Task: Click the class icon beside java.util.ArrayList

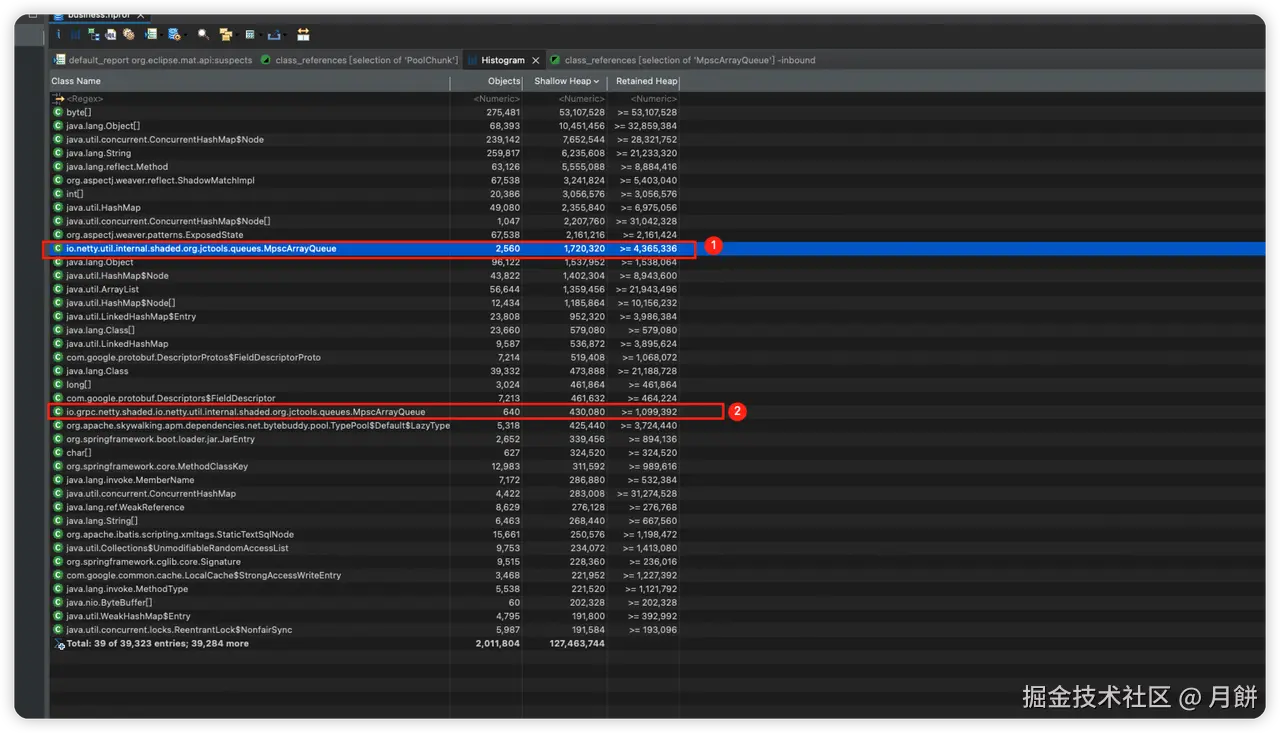Action: pyautogui.click(x=58, y=289)
